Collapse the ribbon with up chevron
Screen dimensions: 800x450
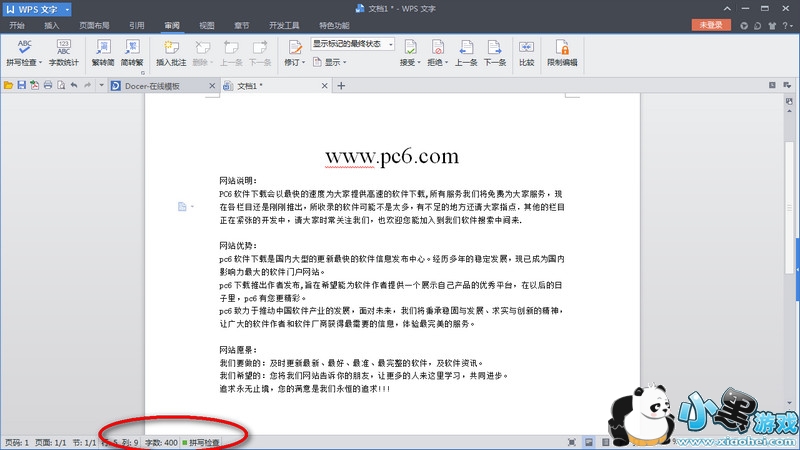tap(727, 9)
